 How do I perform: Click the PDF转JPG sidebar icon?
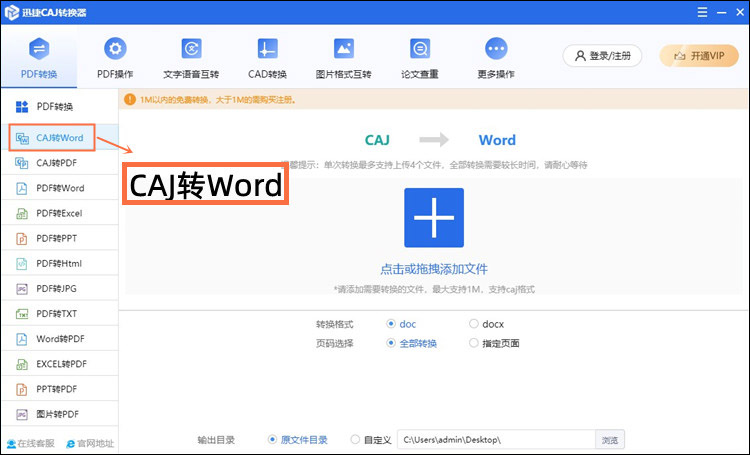click(x=22, y=289)
